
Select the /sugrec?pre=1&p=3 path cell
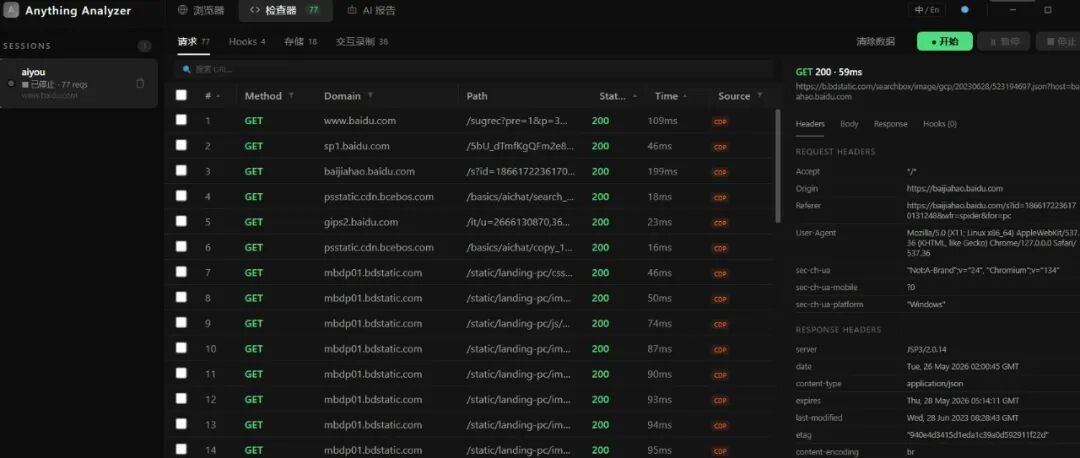(x=517, y=121)
